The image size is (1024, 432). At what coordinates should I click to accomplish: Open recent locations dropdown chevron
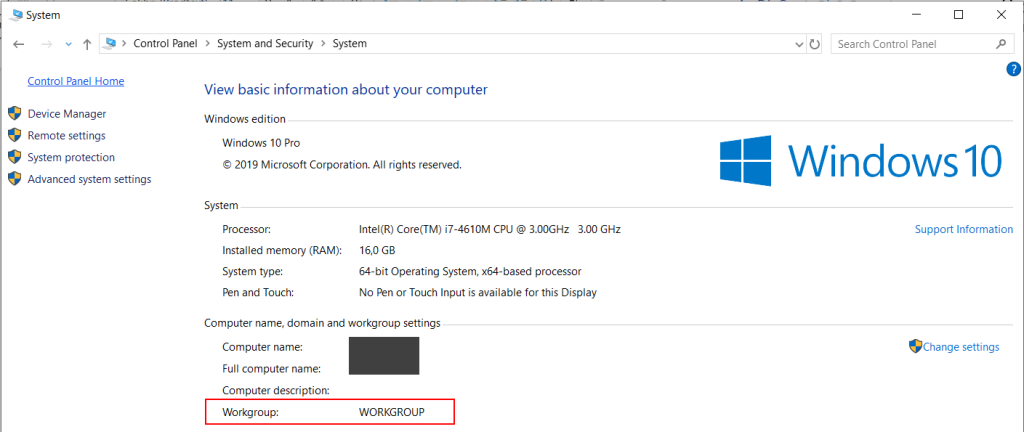69,44
